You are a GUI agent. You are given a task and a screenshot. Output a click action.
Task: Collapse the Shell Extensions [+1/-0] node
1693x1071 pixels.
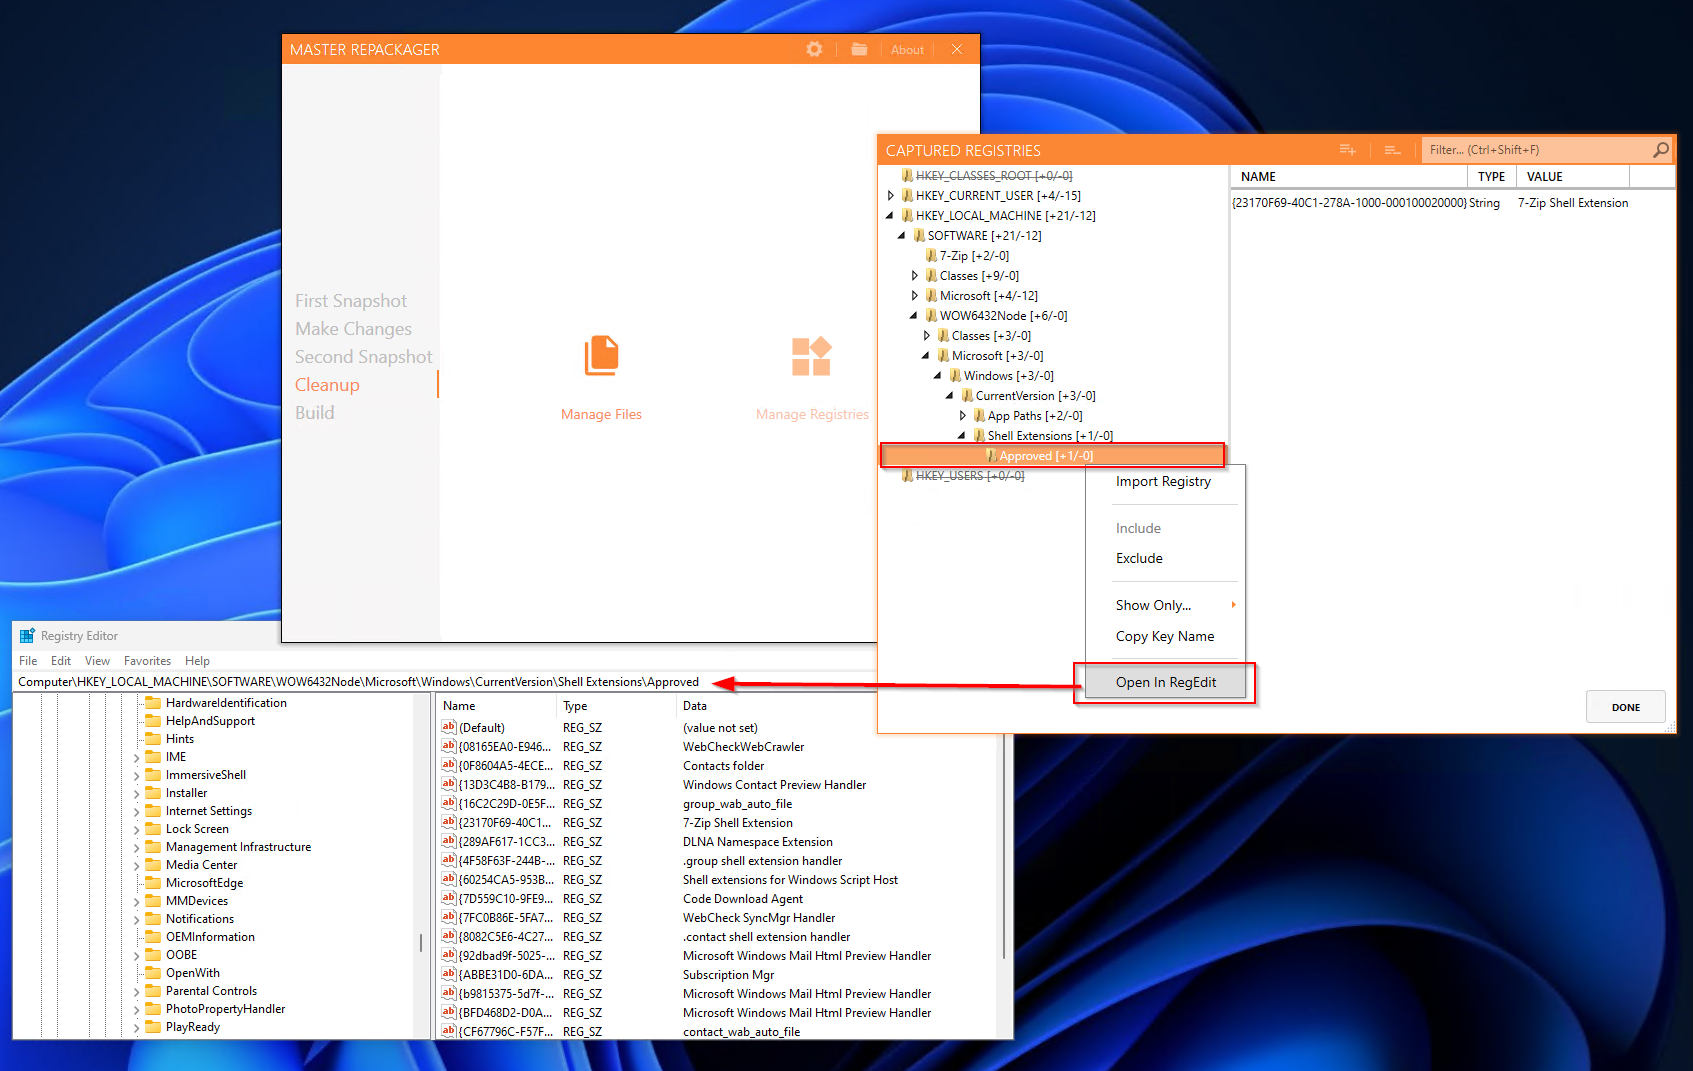click(x=962, y=436)
